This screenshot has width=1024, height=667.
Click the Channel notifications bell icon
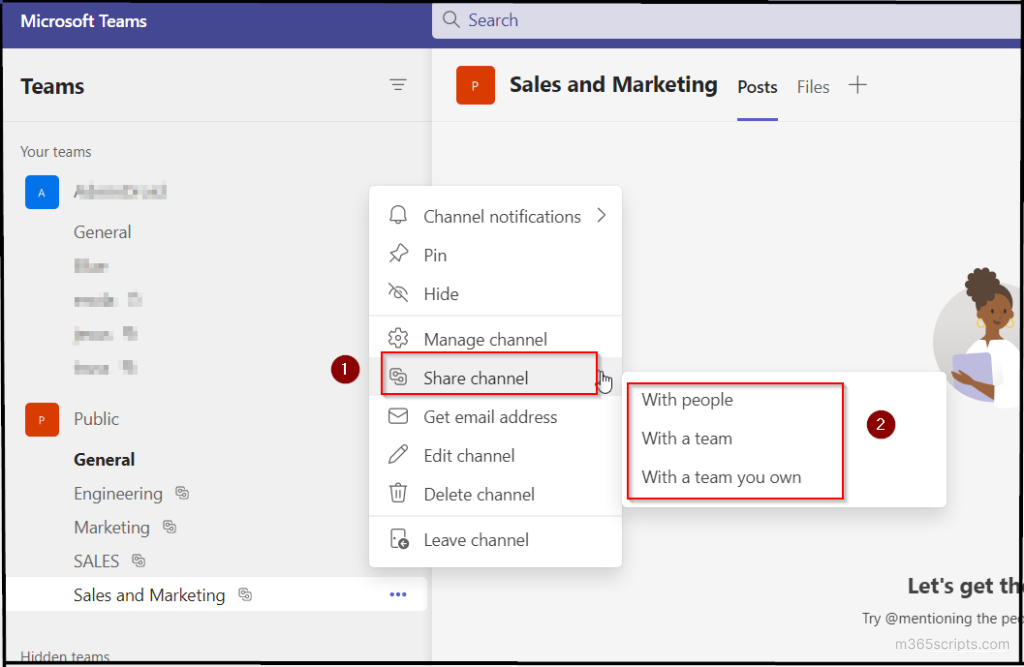pyautogui.click(x=398, y=215)
